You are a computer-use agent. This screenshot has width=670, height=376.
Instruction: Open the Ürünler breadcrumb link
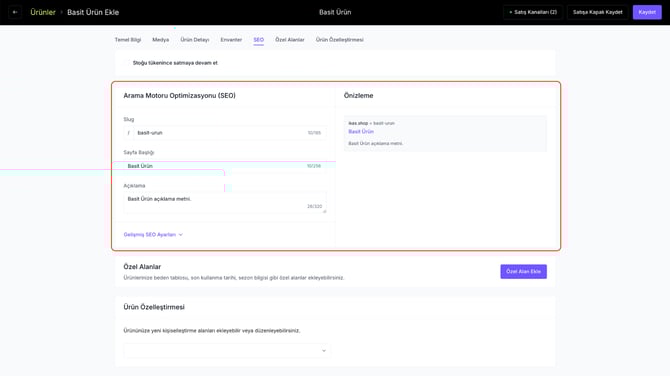[43, 12]
